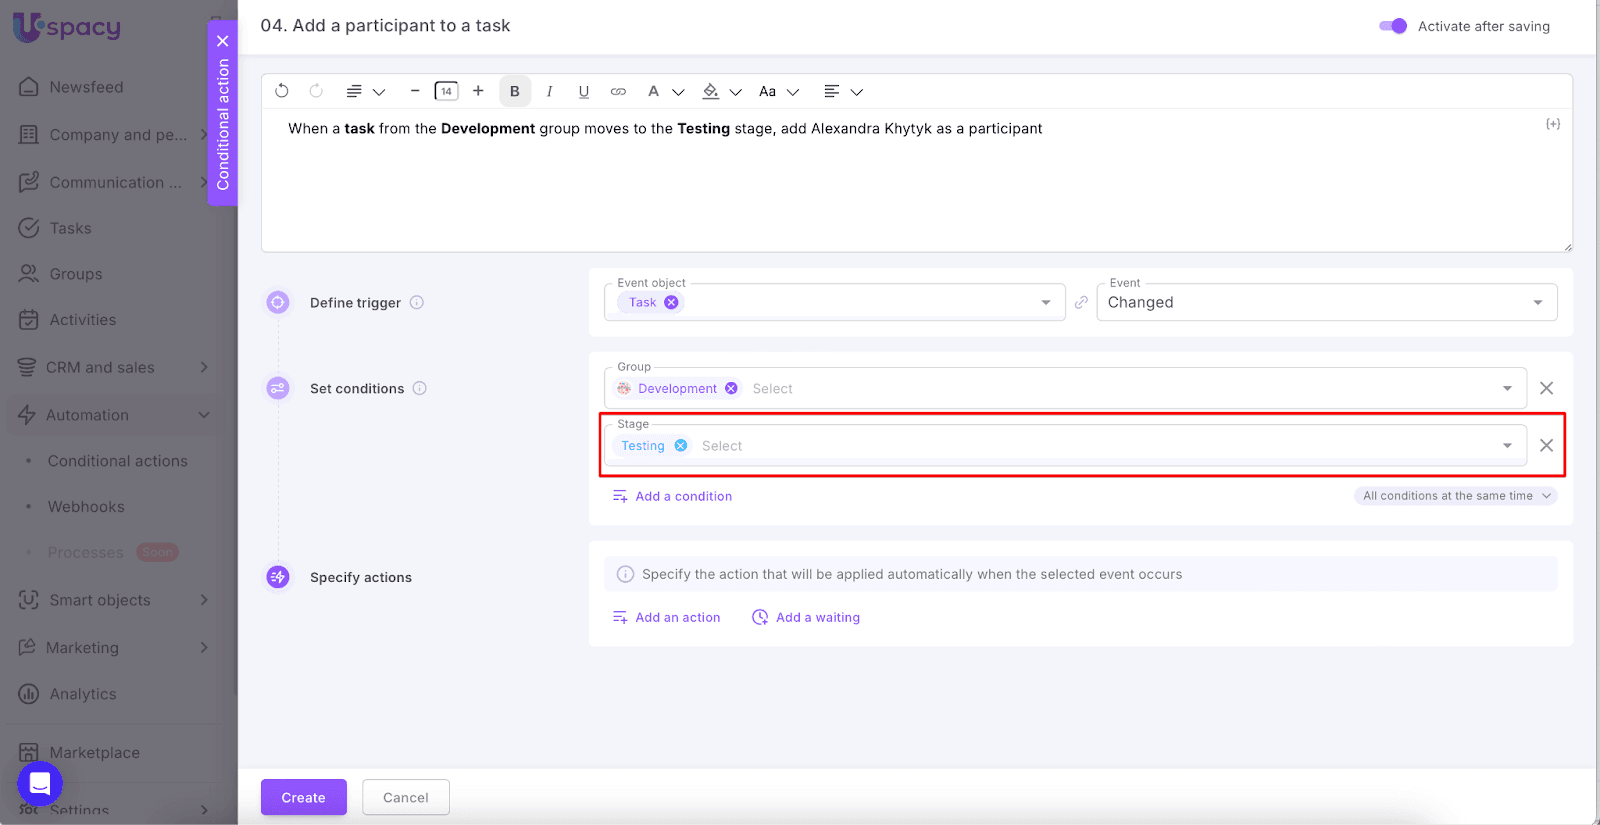Delete the Group condition row
Screen dimensions: 1600x825
point(1546,388)
